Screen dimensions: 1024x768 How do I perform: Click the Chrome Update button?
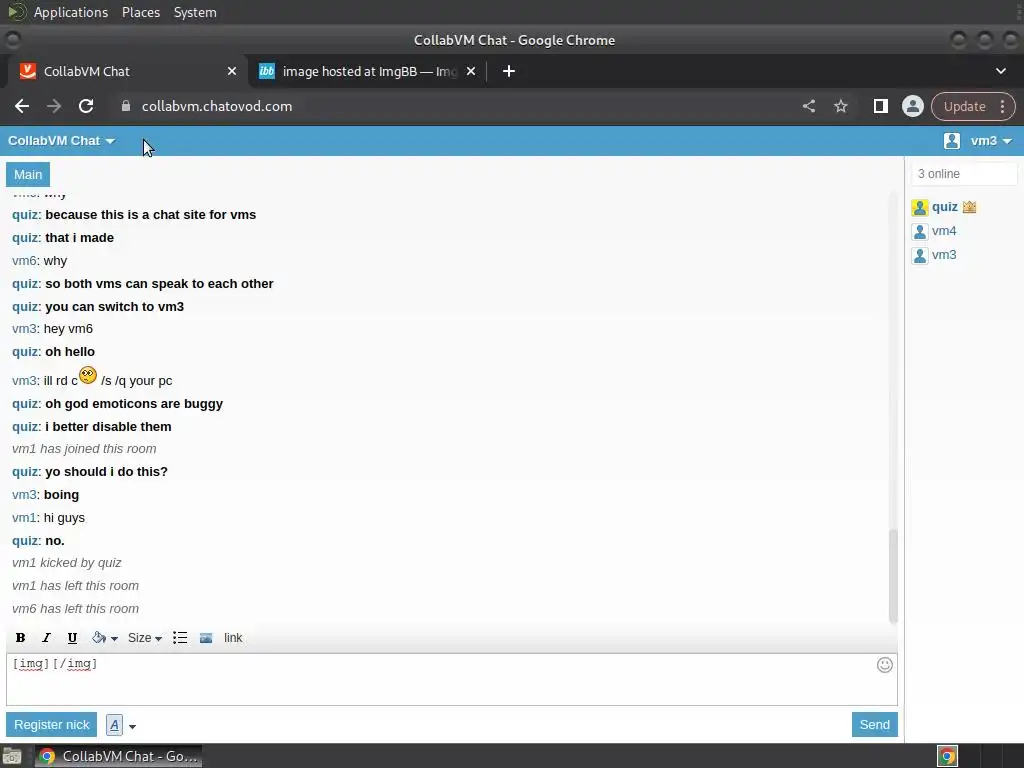pyautogui.click(x=964, y=106)
